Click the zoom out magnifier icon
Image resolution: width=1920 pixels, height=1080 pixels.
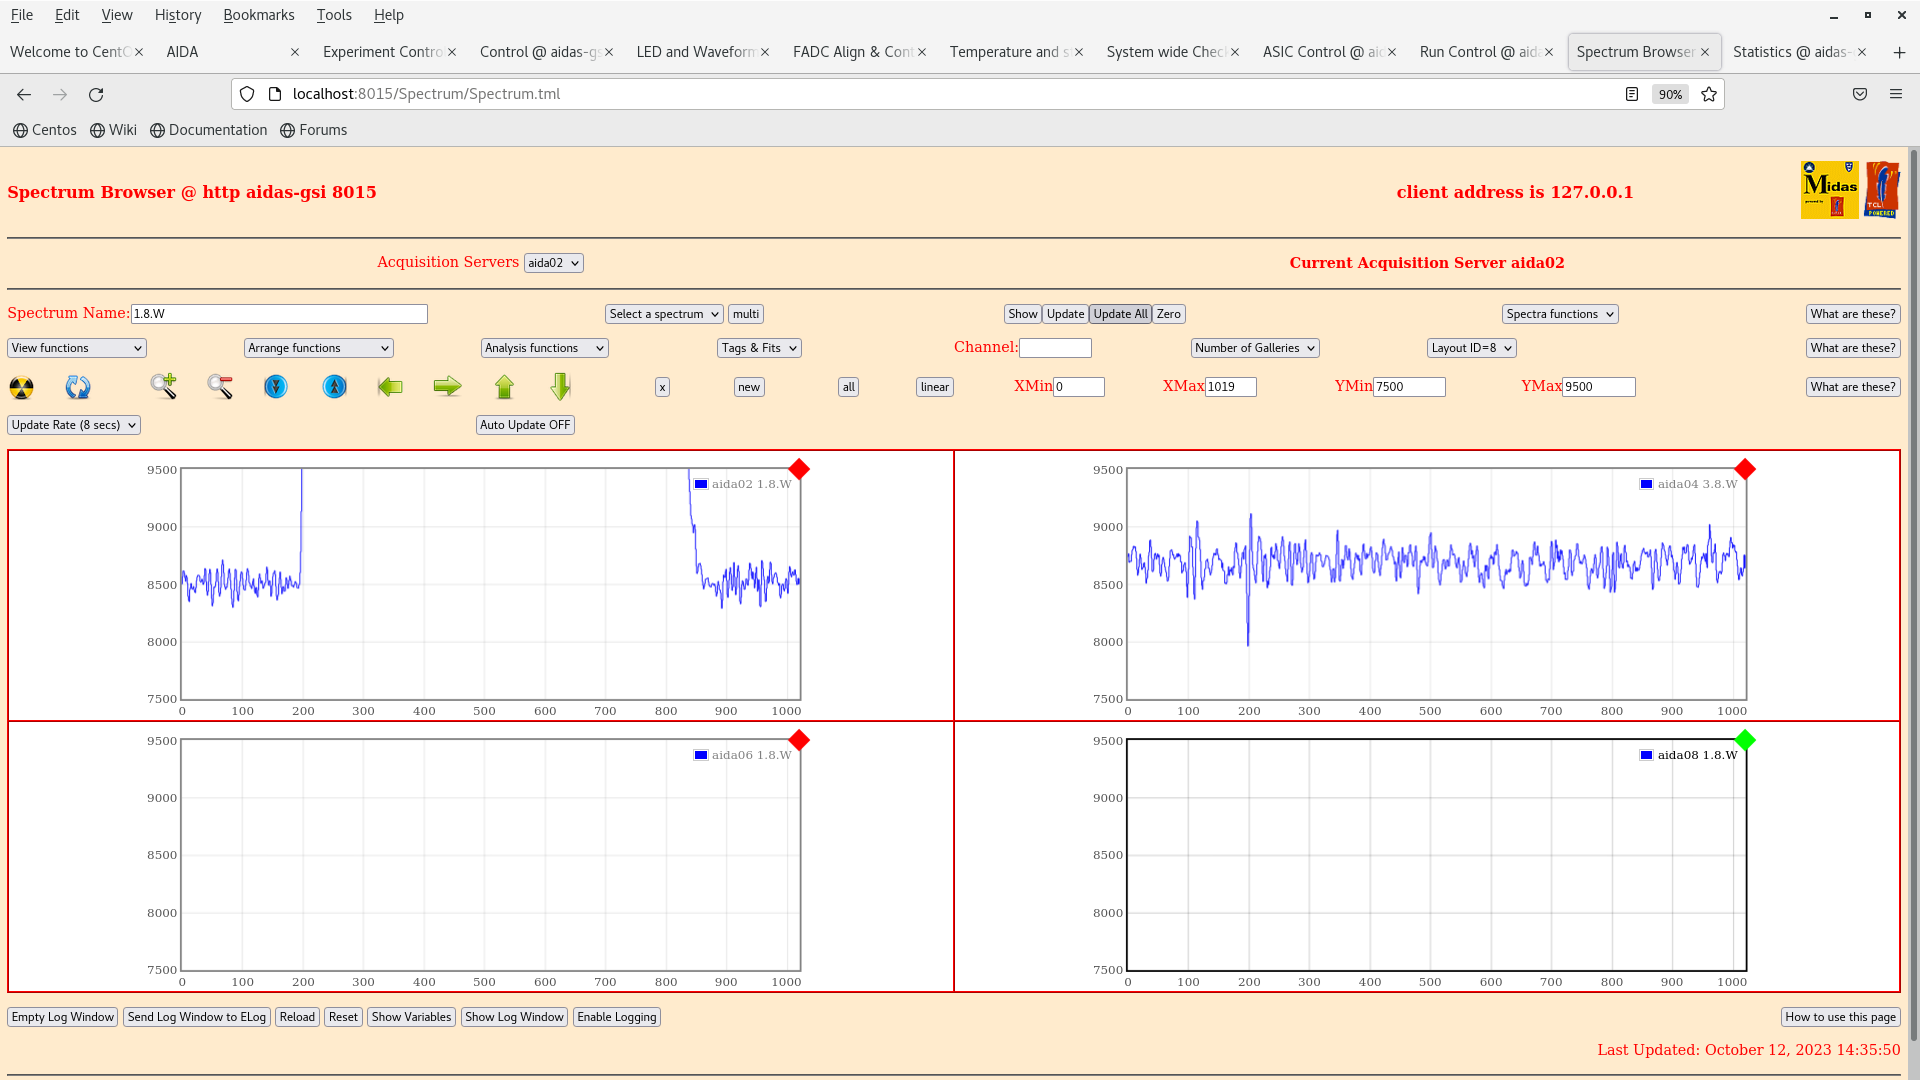click(220, 387)
